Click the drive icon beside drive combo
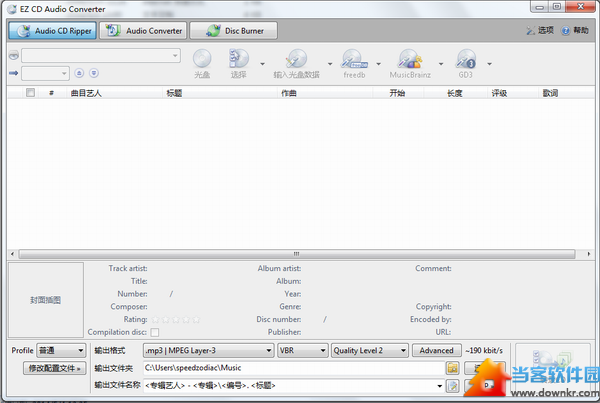 pos(14,55)
